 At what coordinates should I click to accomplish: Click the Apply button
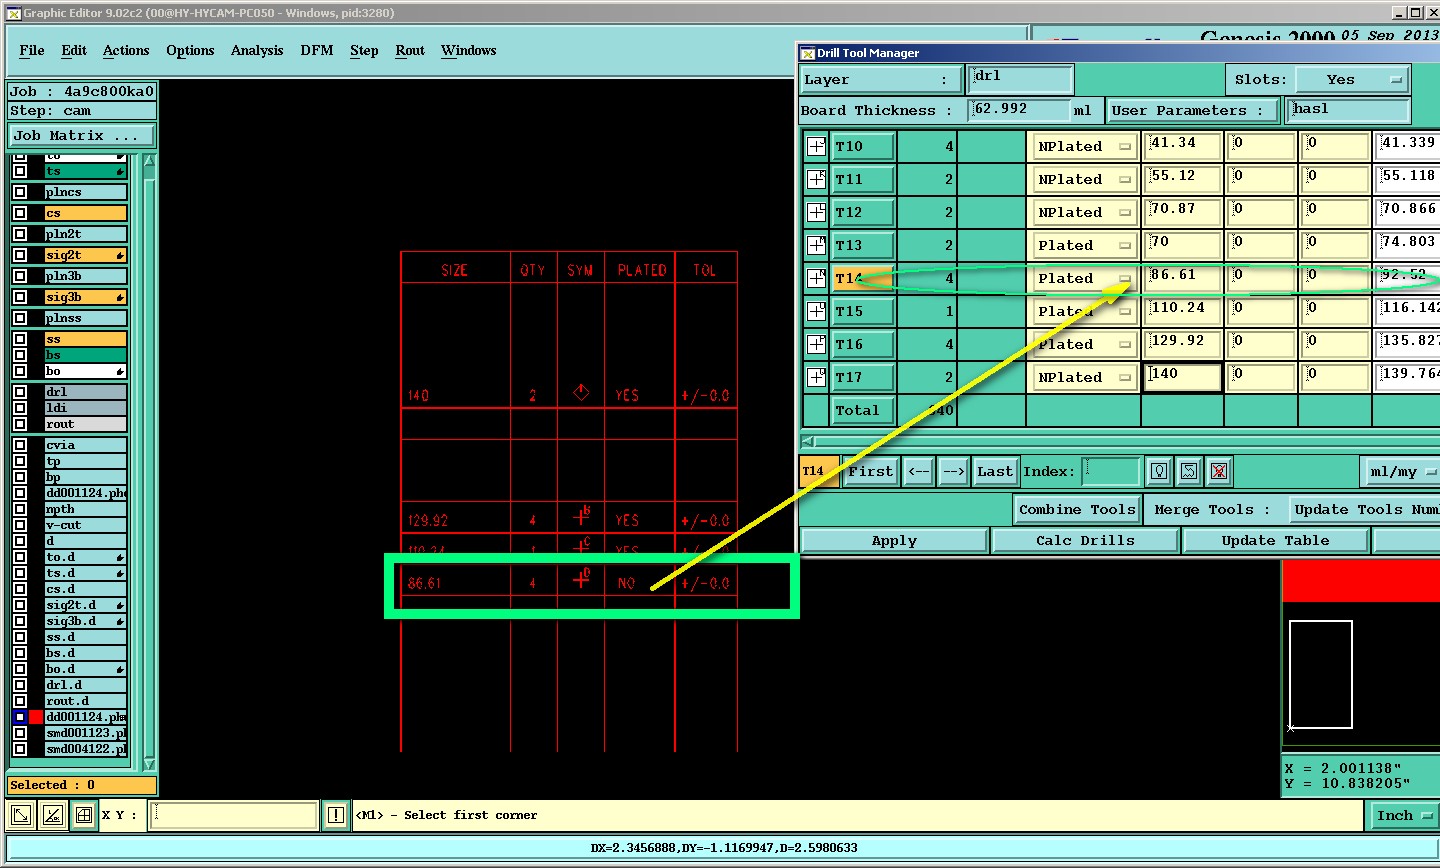(x=894, y=540)
